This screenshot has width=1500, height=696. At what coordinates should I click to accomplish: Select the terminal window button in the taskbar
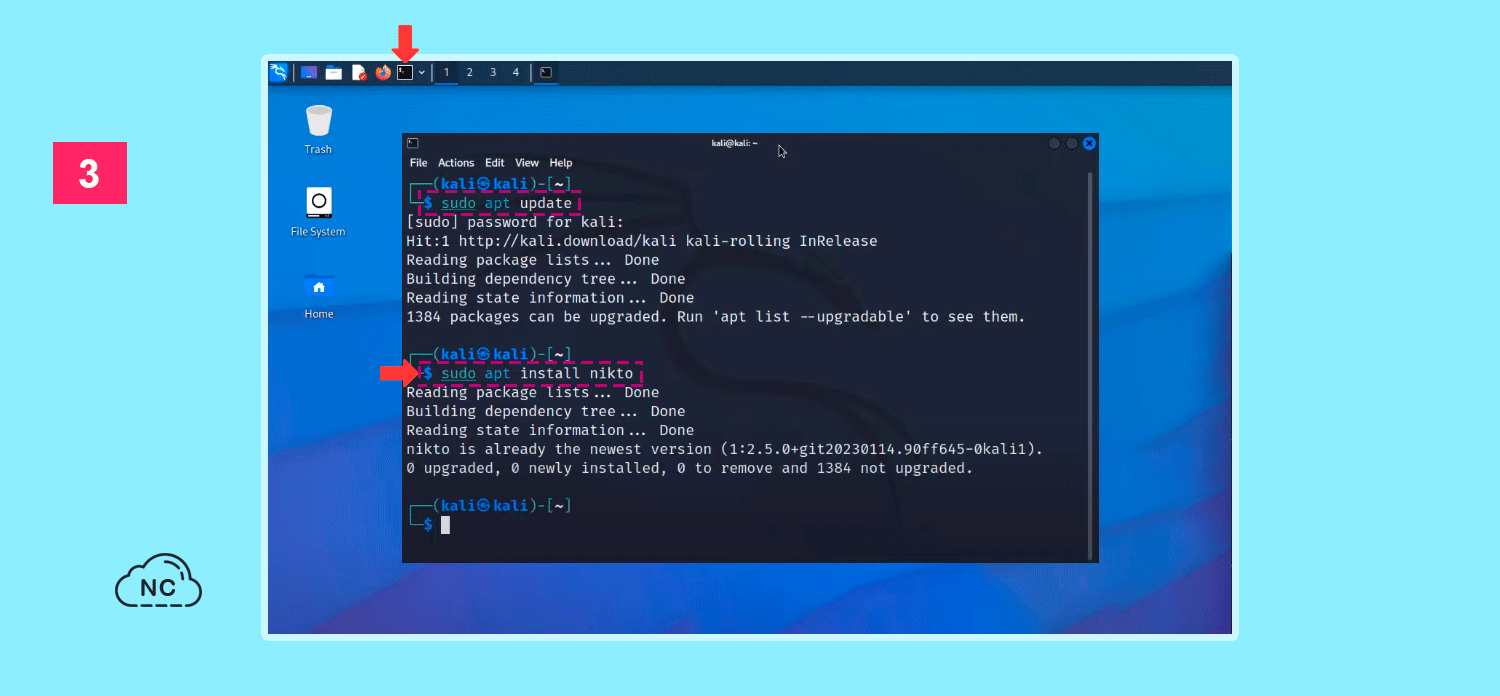[546, 72]
